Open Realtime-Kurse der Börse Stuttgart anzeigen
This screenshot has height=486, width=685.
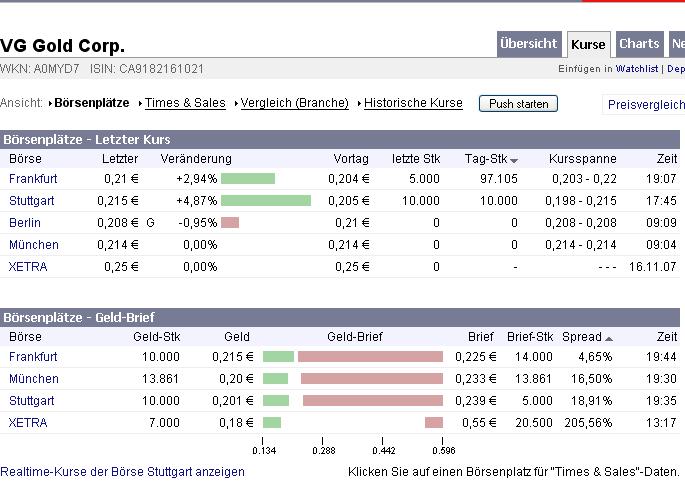coord(122,472)
